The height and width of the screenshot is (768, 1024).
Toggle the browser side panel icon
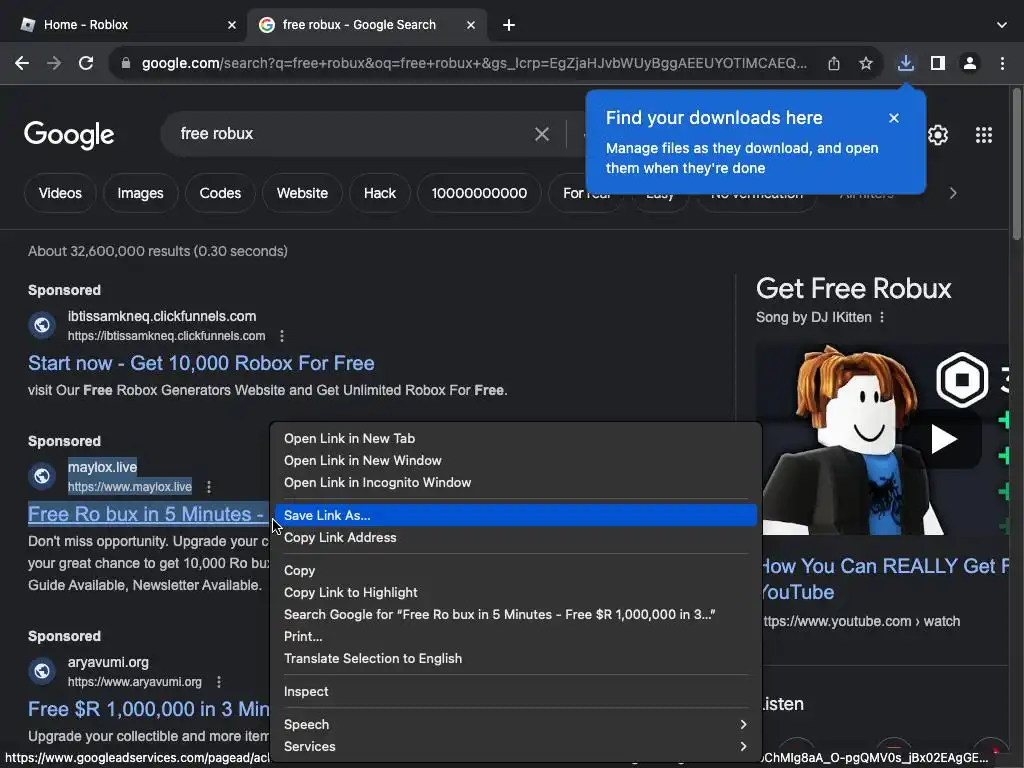click(x=938, y=63)
